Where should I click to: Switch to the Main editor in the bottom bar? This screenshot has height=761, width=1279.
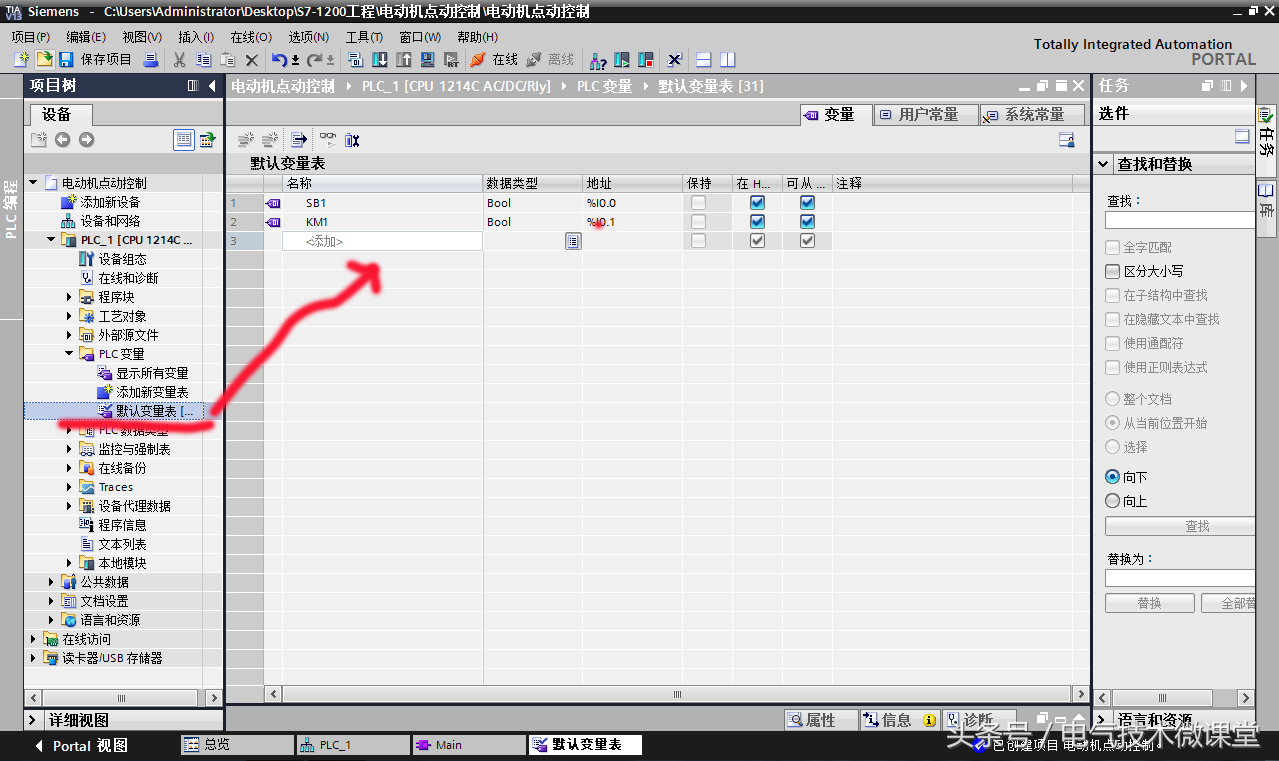point(469,745)
